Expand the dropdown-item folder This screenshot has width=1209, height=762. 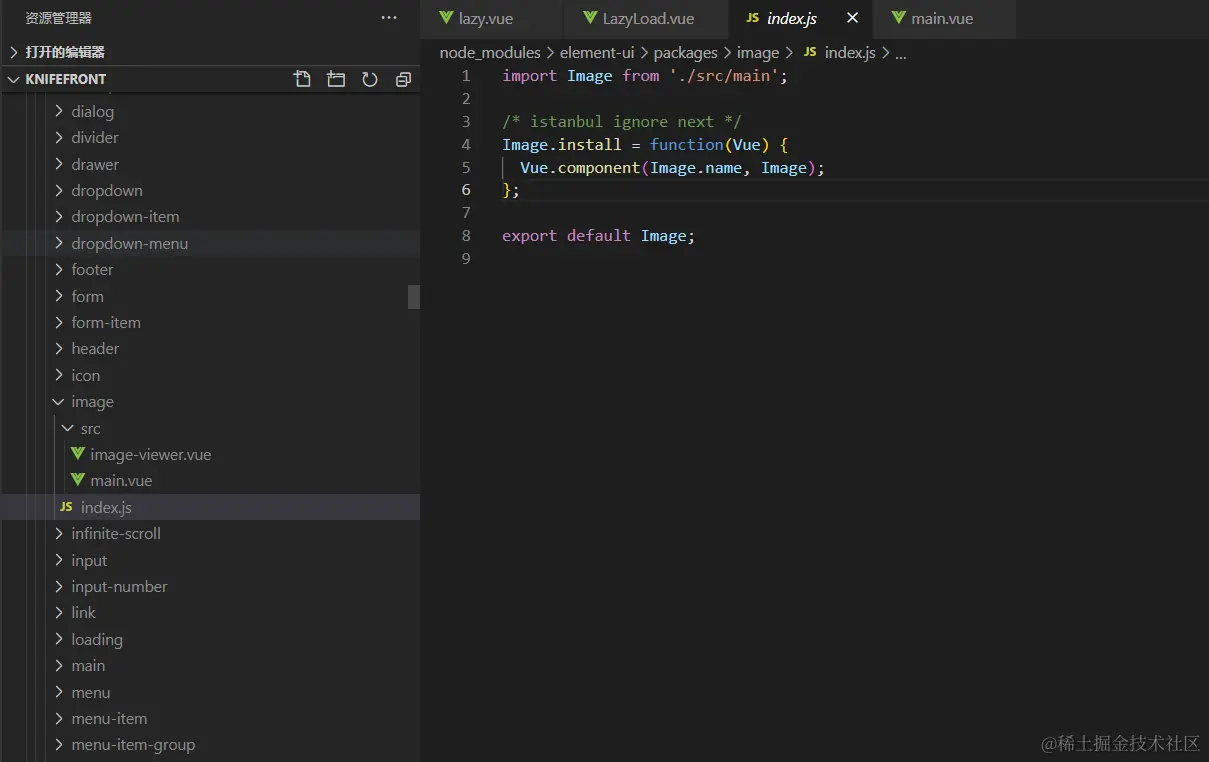pos(210,216)
